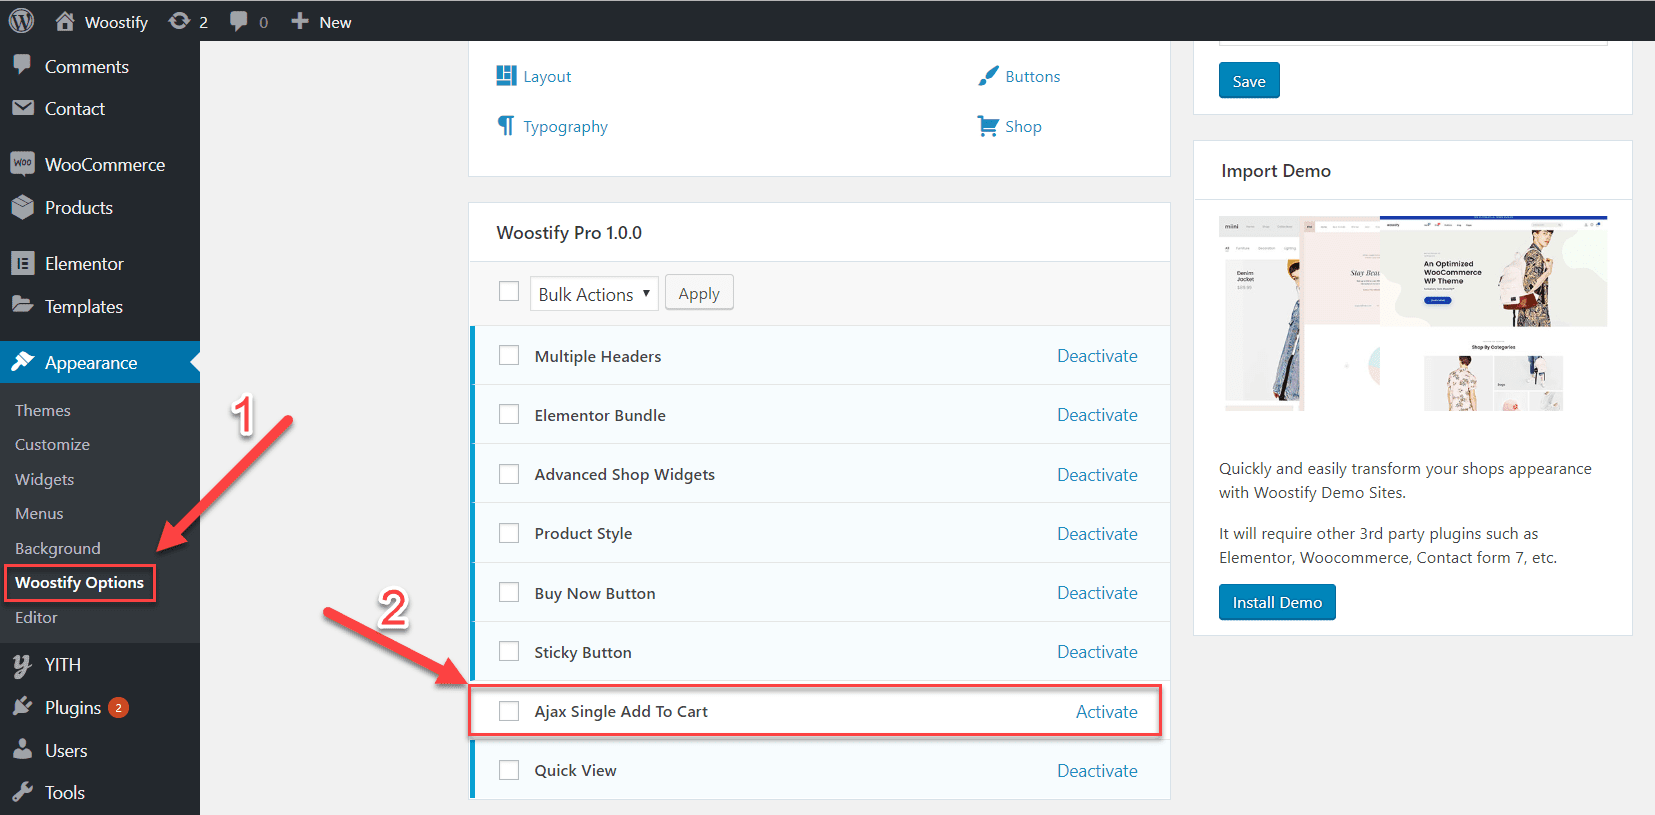Click the Import Demo preview thumbnail
1655x815 pixels.
tap(1412, 313)
